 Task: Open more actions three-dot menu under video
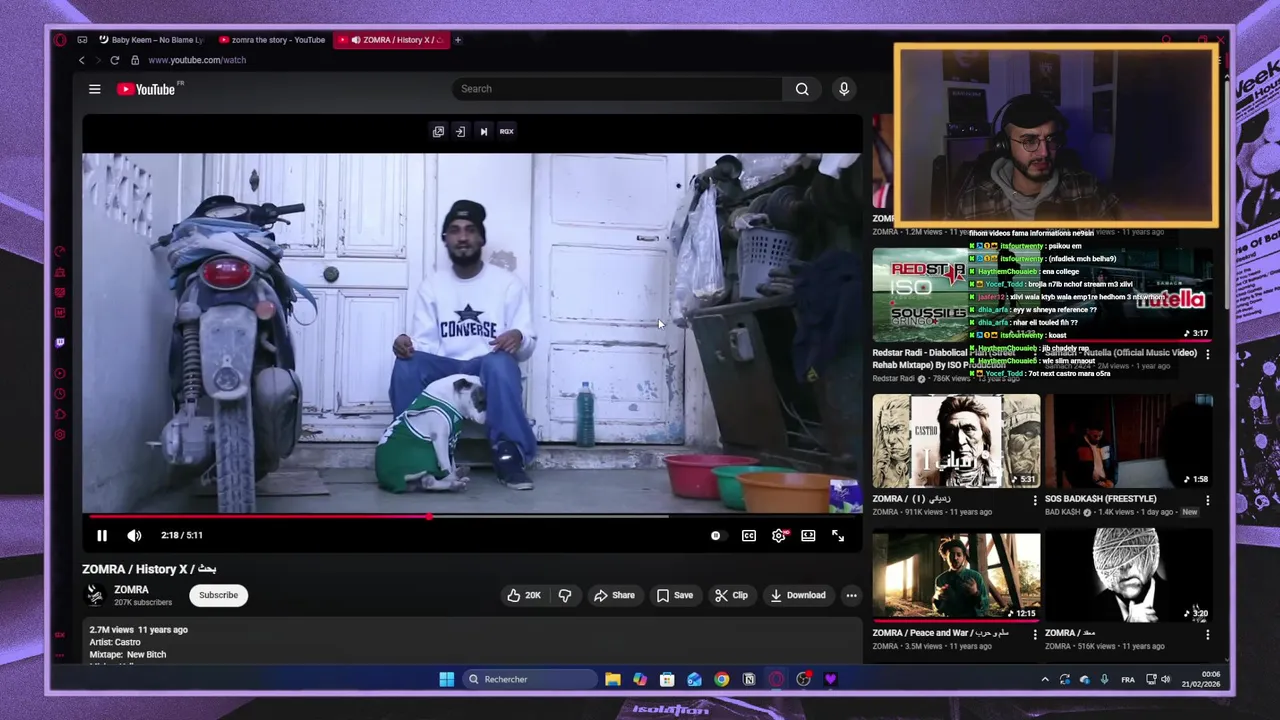tap(851, 595)
